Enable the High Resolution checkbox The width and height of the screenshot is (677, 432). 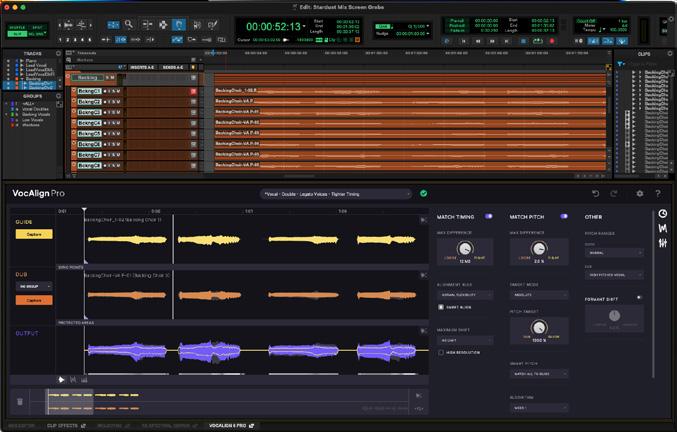click(x=441, y=352)
